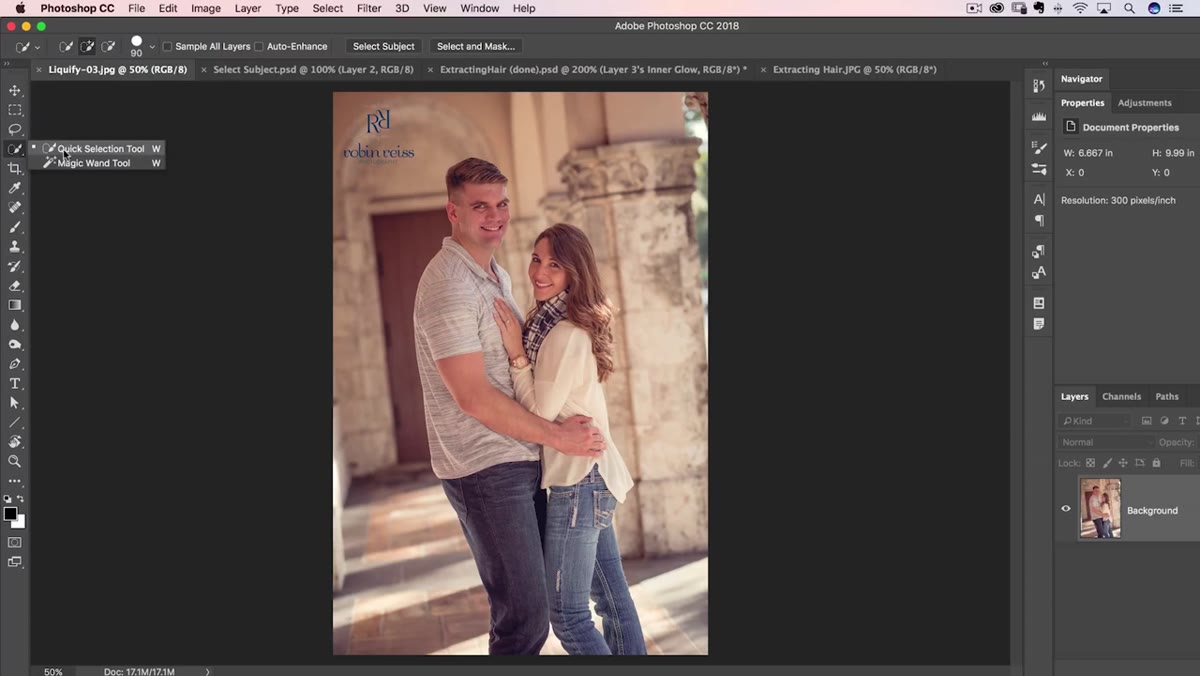The image size is (1200, 676).
Task: Enable the Sample All Layers checkbox
Action: click(167, 46)
